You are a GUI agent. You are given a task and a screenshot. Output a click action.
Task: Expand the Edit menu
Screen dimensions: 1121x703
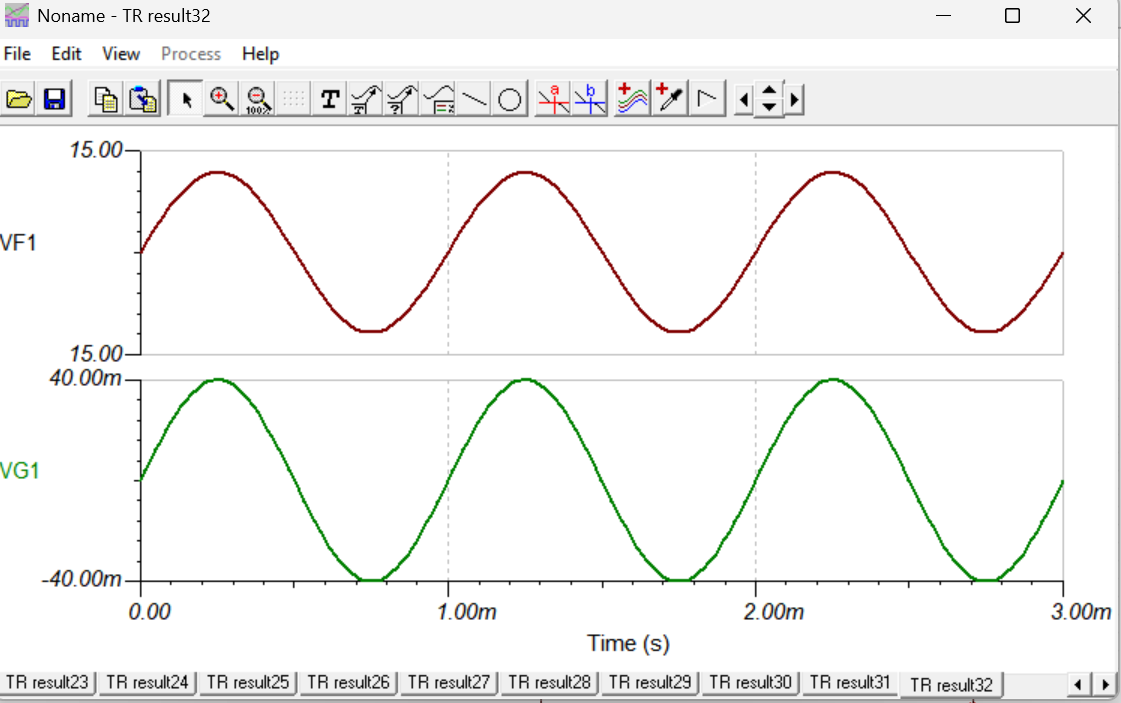[67, 54]
